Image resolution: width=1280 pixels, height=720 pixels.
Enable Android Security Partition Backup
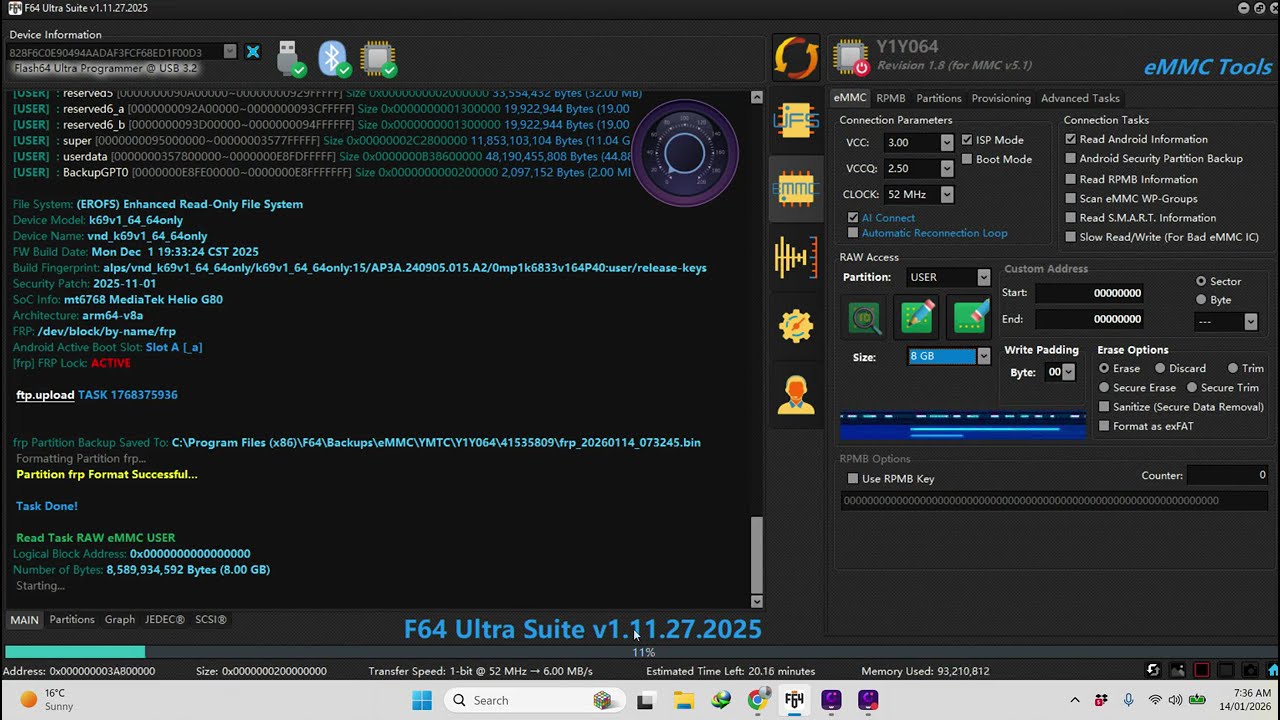click(x=1071, y=158)
